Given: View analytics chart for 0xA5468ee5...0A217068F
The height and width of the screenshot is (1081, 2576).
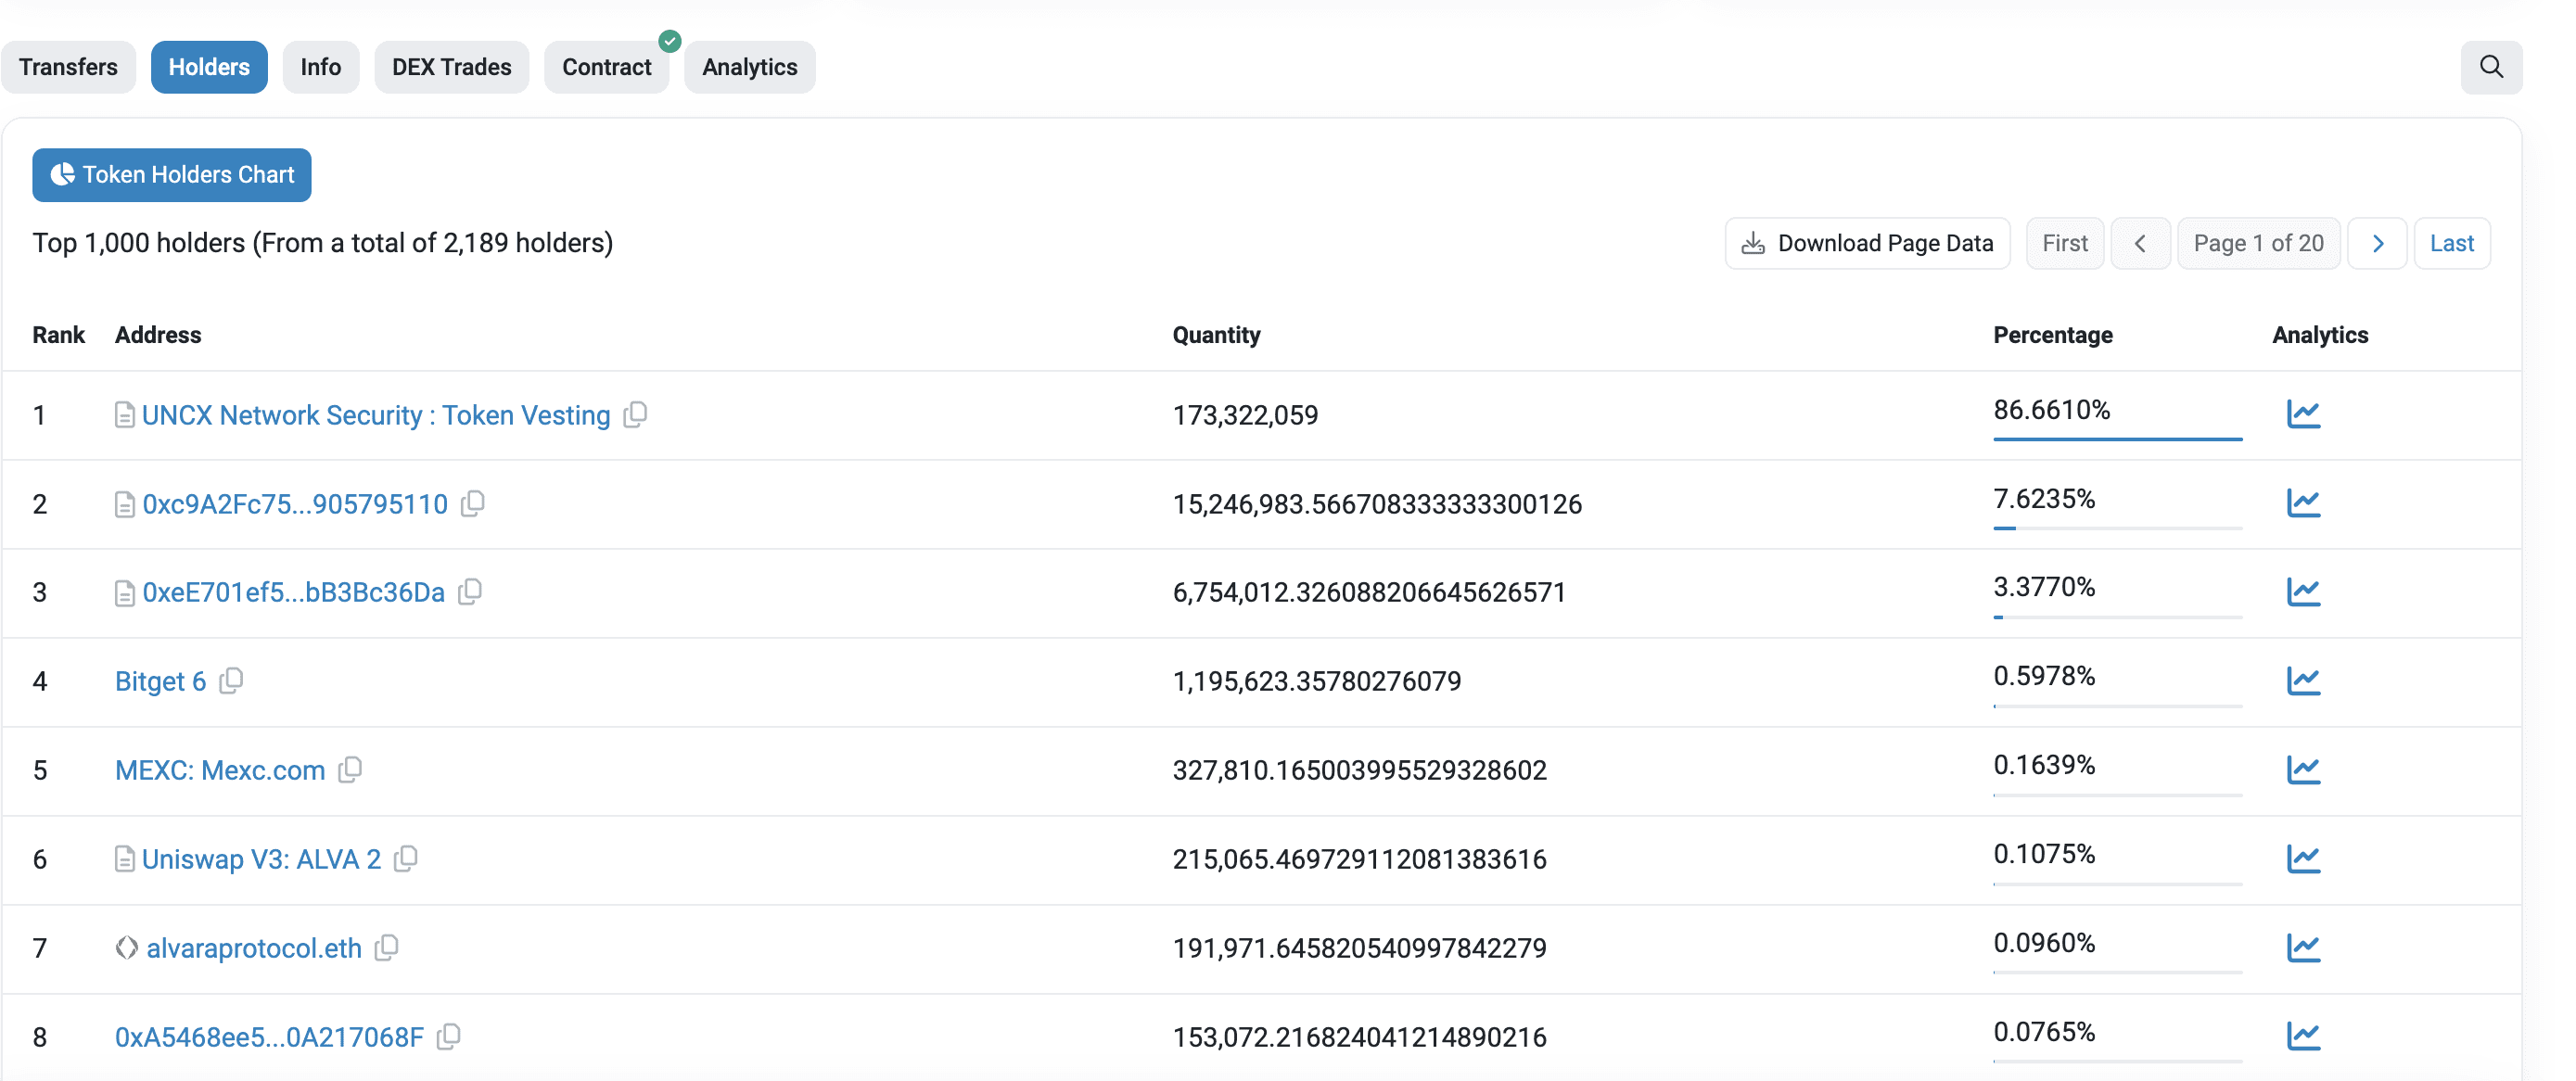Looking at the screenshot, I should [2302, 1036].
